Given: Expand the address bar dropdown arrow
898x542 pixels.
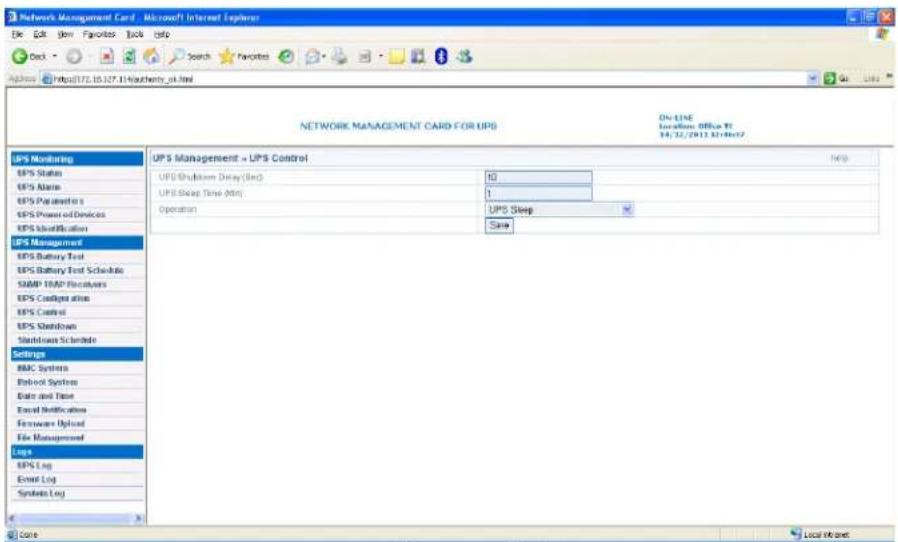Looking at the screenshot, I should click(x=813, y=79).
